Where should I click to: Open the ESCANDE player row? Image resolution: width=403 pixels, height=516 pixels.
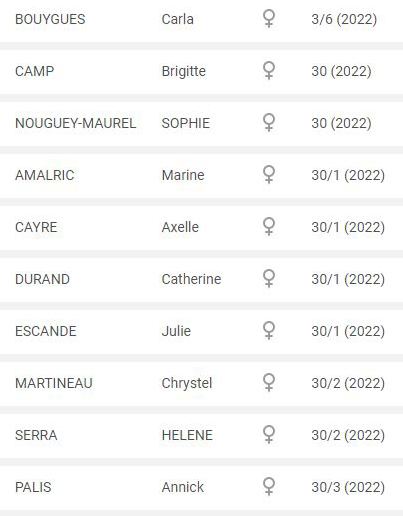coord(201,331)
